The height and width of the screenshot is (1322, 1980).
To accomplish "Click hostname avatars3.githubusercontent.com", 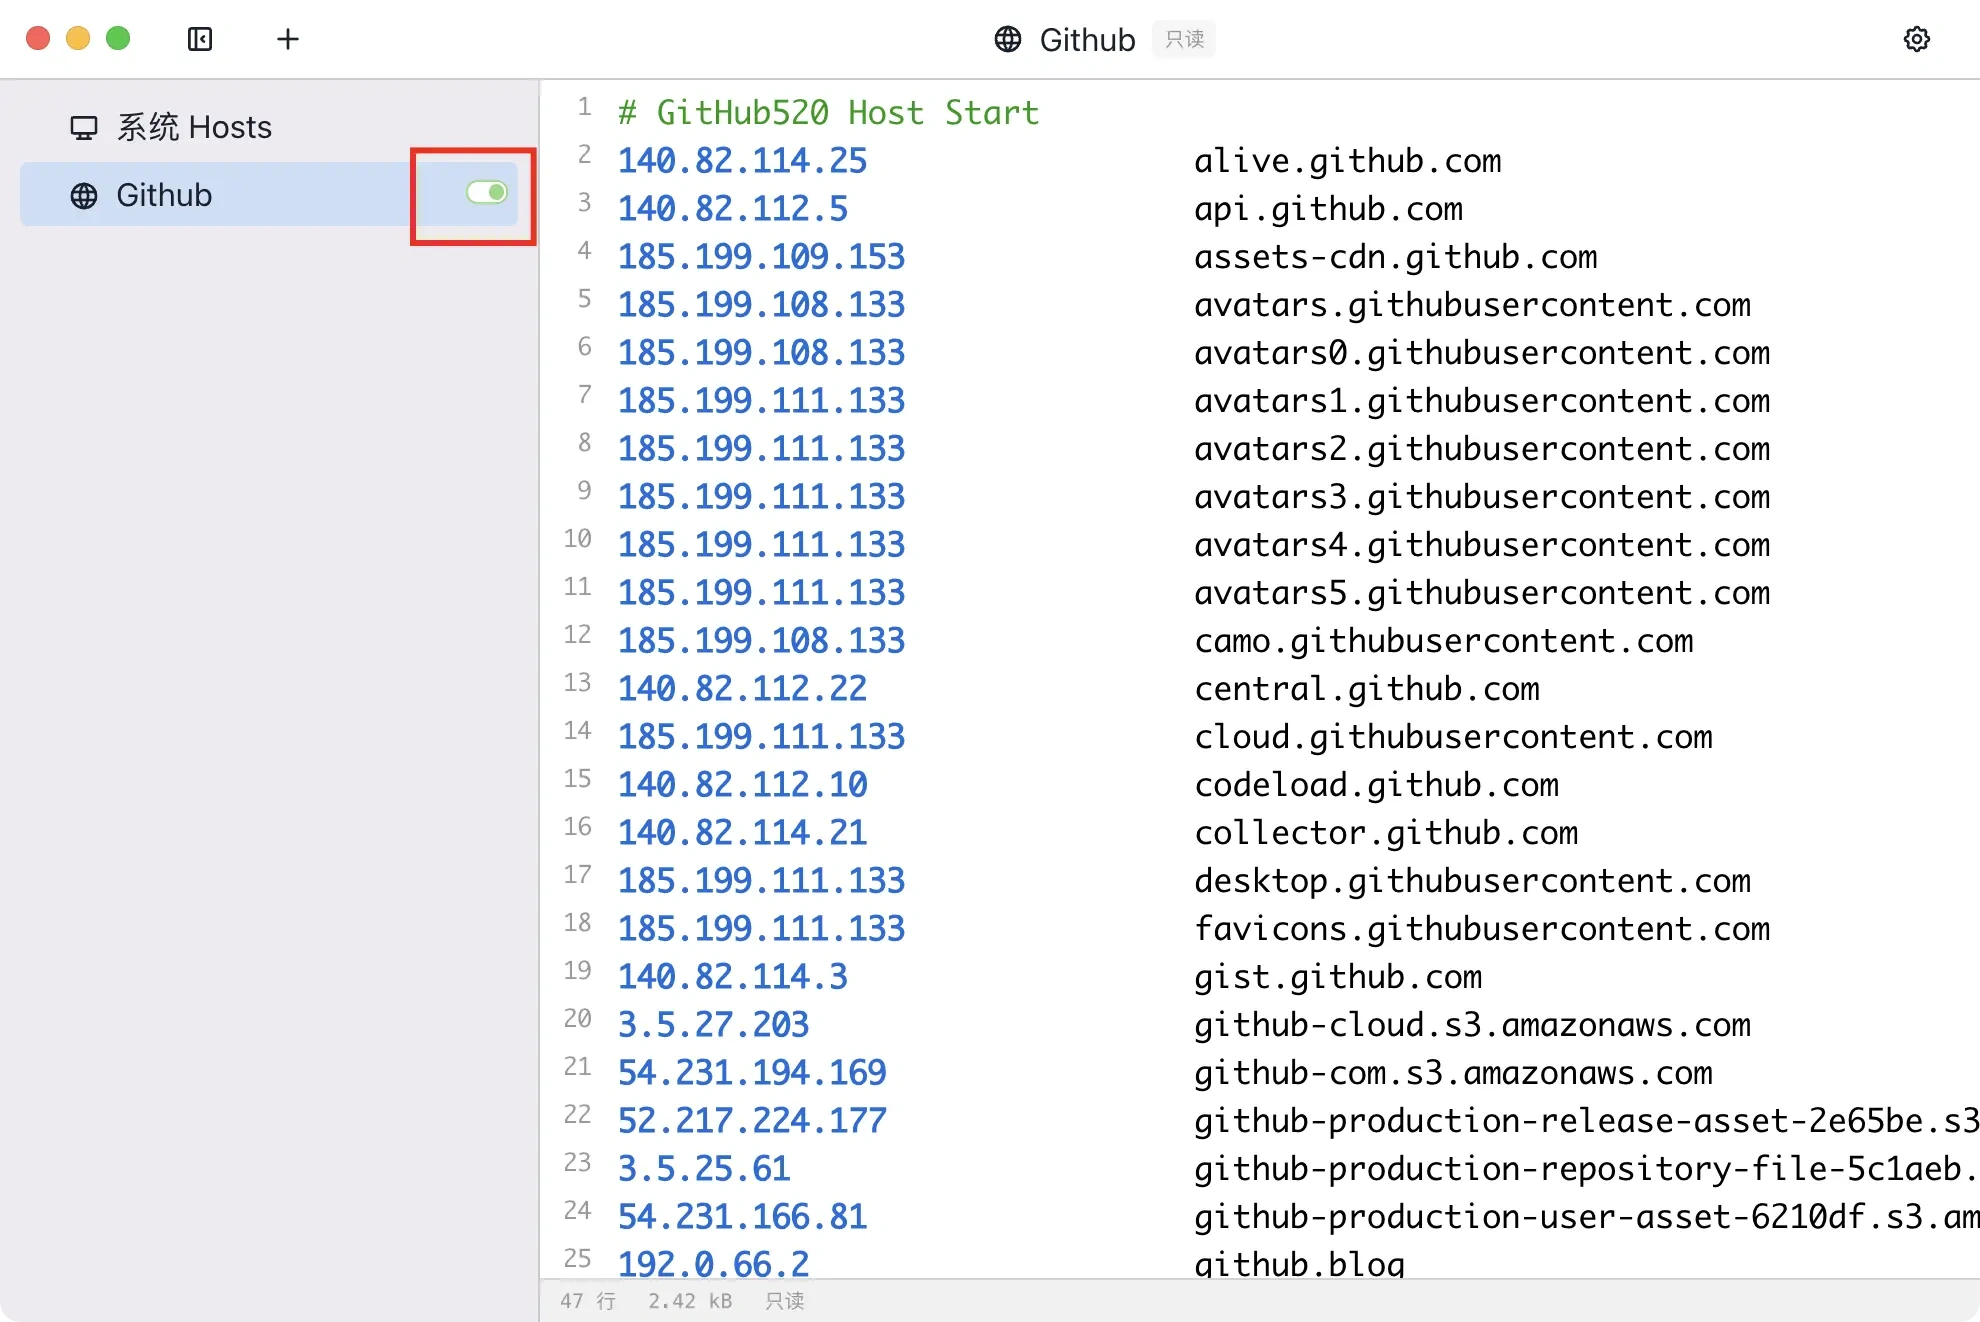I will click(x=1482, y=496).
